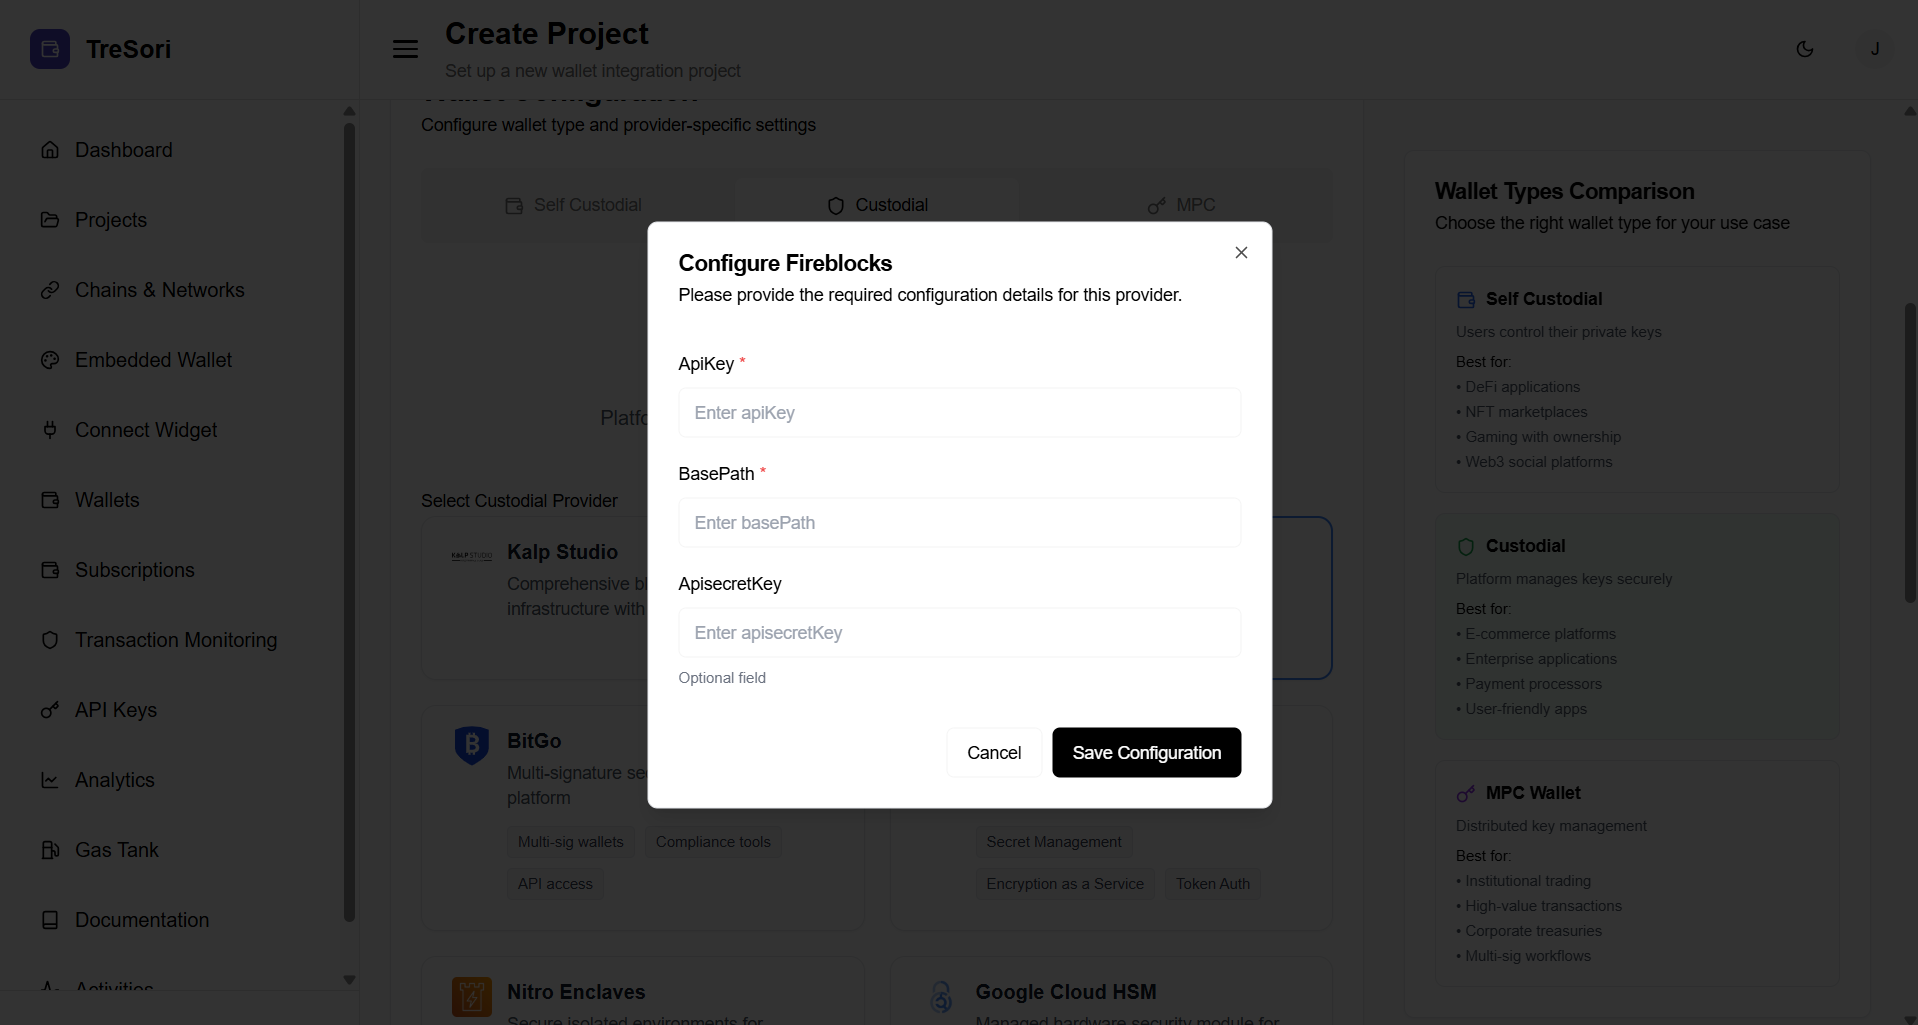This screenshot has width=1918, height=1025.
Task: Open the user avatar J menu
Action: 1875,49
